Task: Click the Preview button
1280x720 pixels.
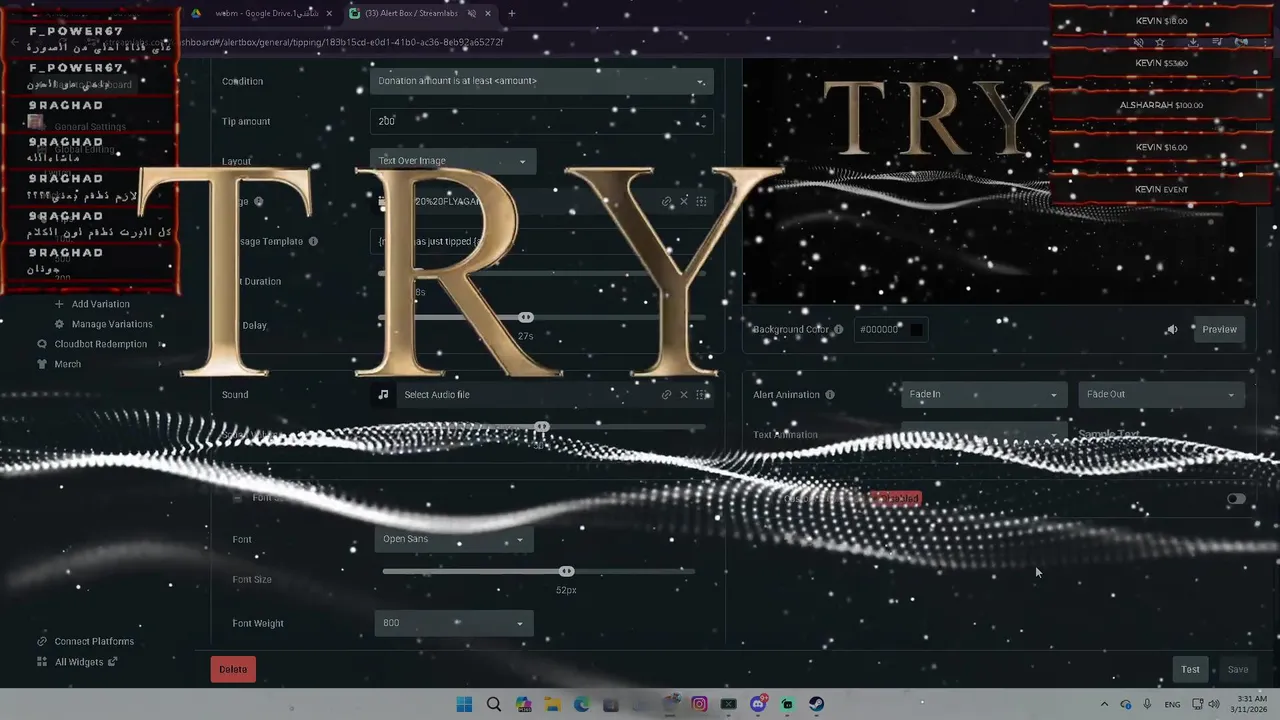Action: pyautogui.click(x=1219, y=330)
